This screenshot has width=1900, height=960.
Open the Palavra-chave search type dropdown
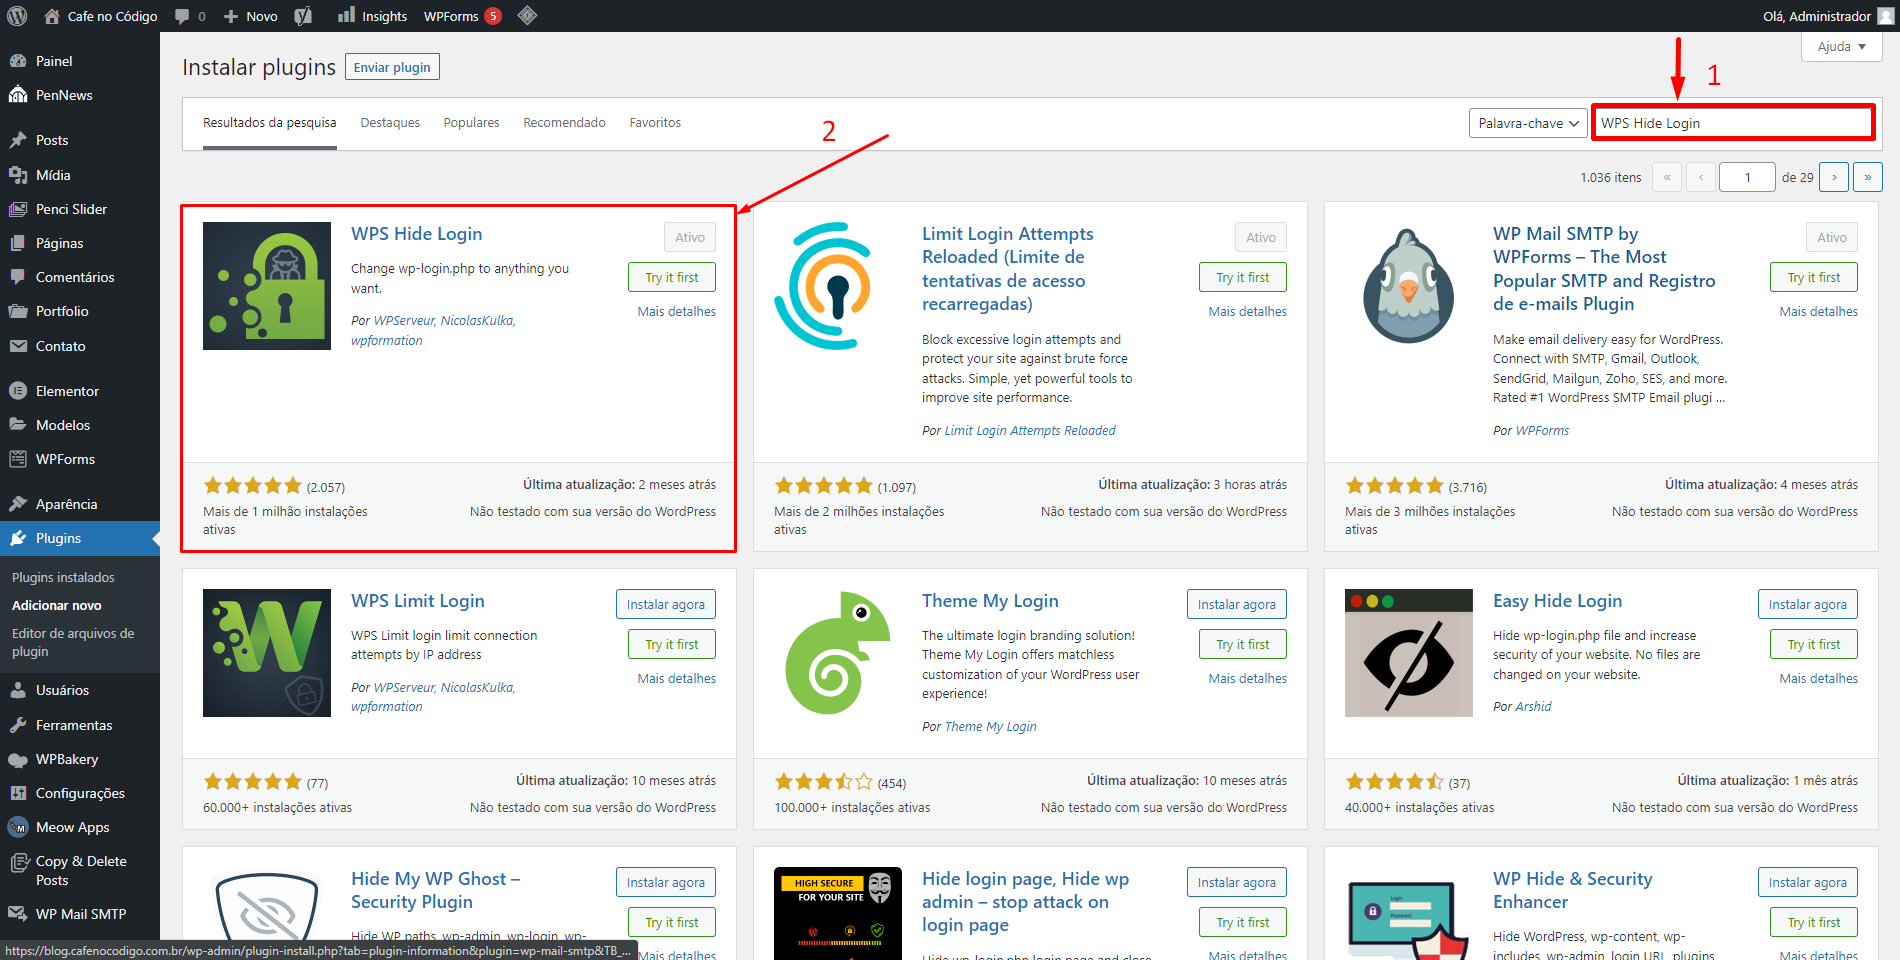click(1527, 123)
